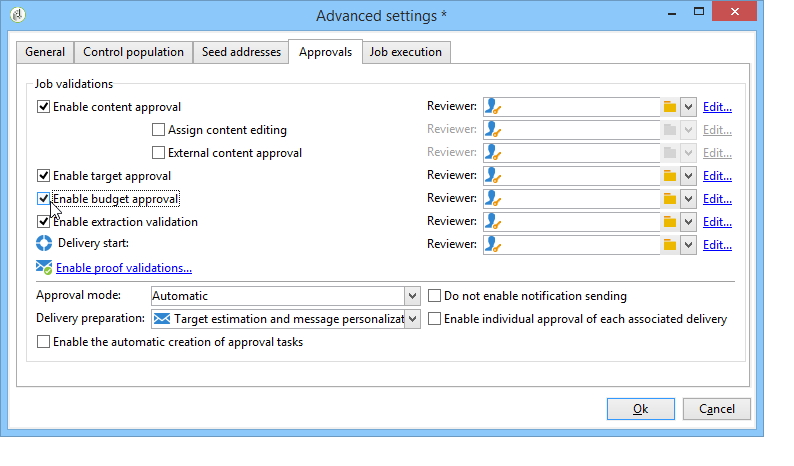
Task: Open the target approval reviewer dropdown arrow
Action: pos(688,176)
